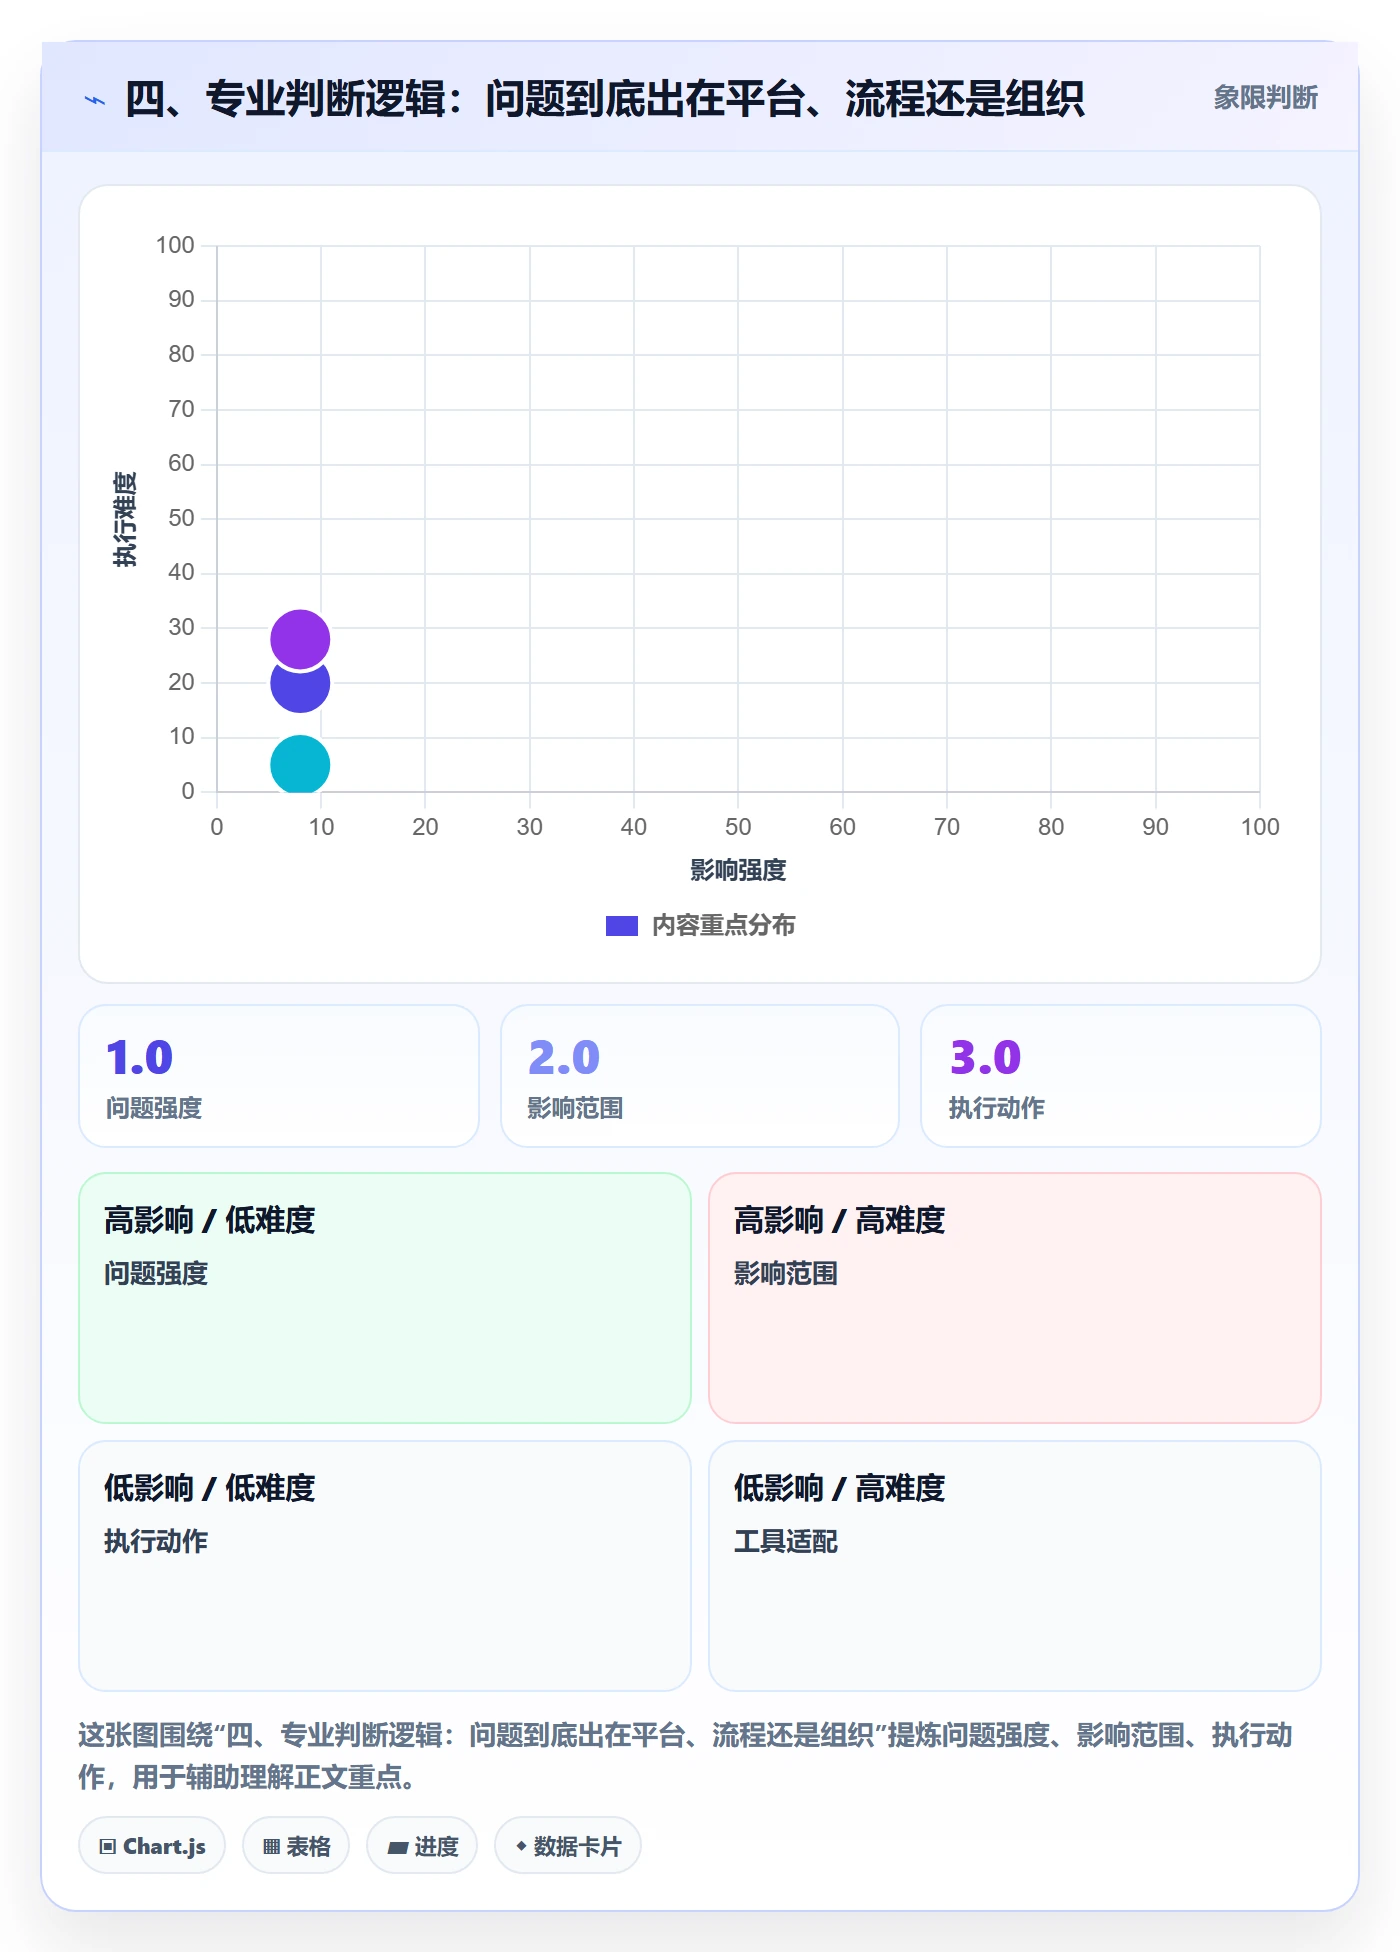Click the summary paragraph starting 这张图围绕
The height and width of the screenshot is (1952, 1400).
coord(686,1756)
